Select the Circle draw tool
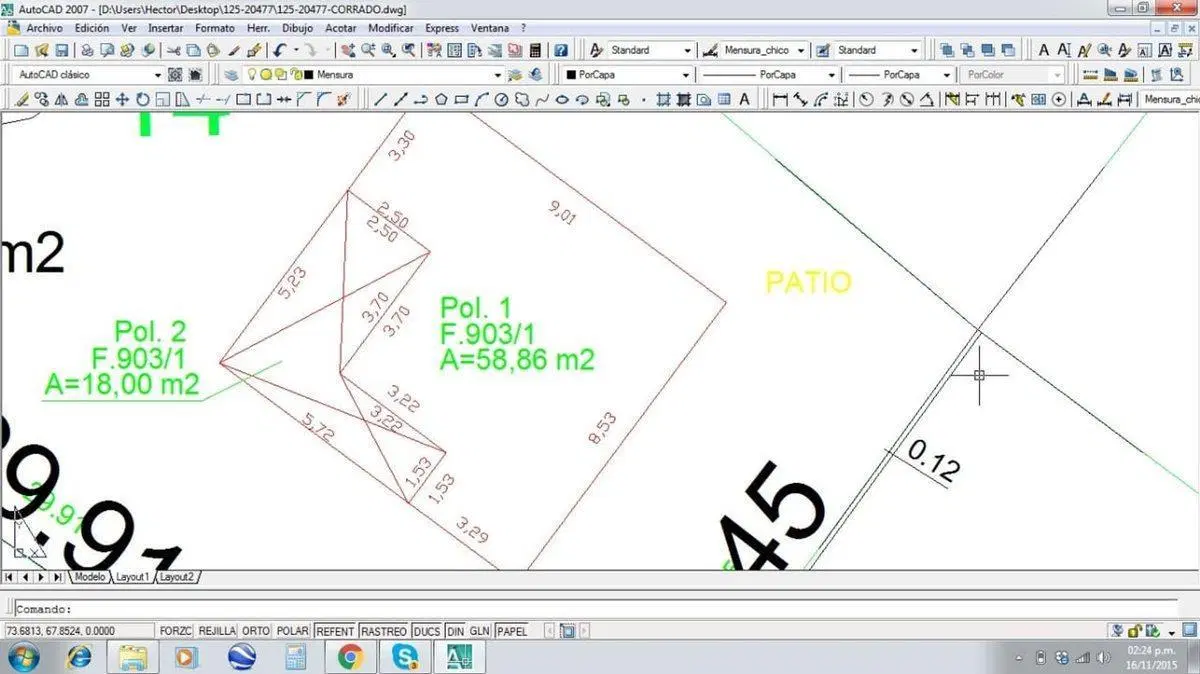1200x674 pixels. pos(501,99)
